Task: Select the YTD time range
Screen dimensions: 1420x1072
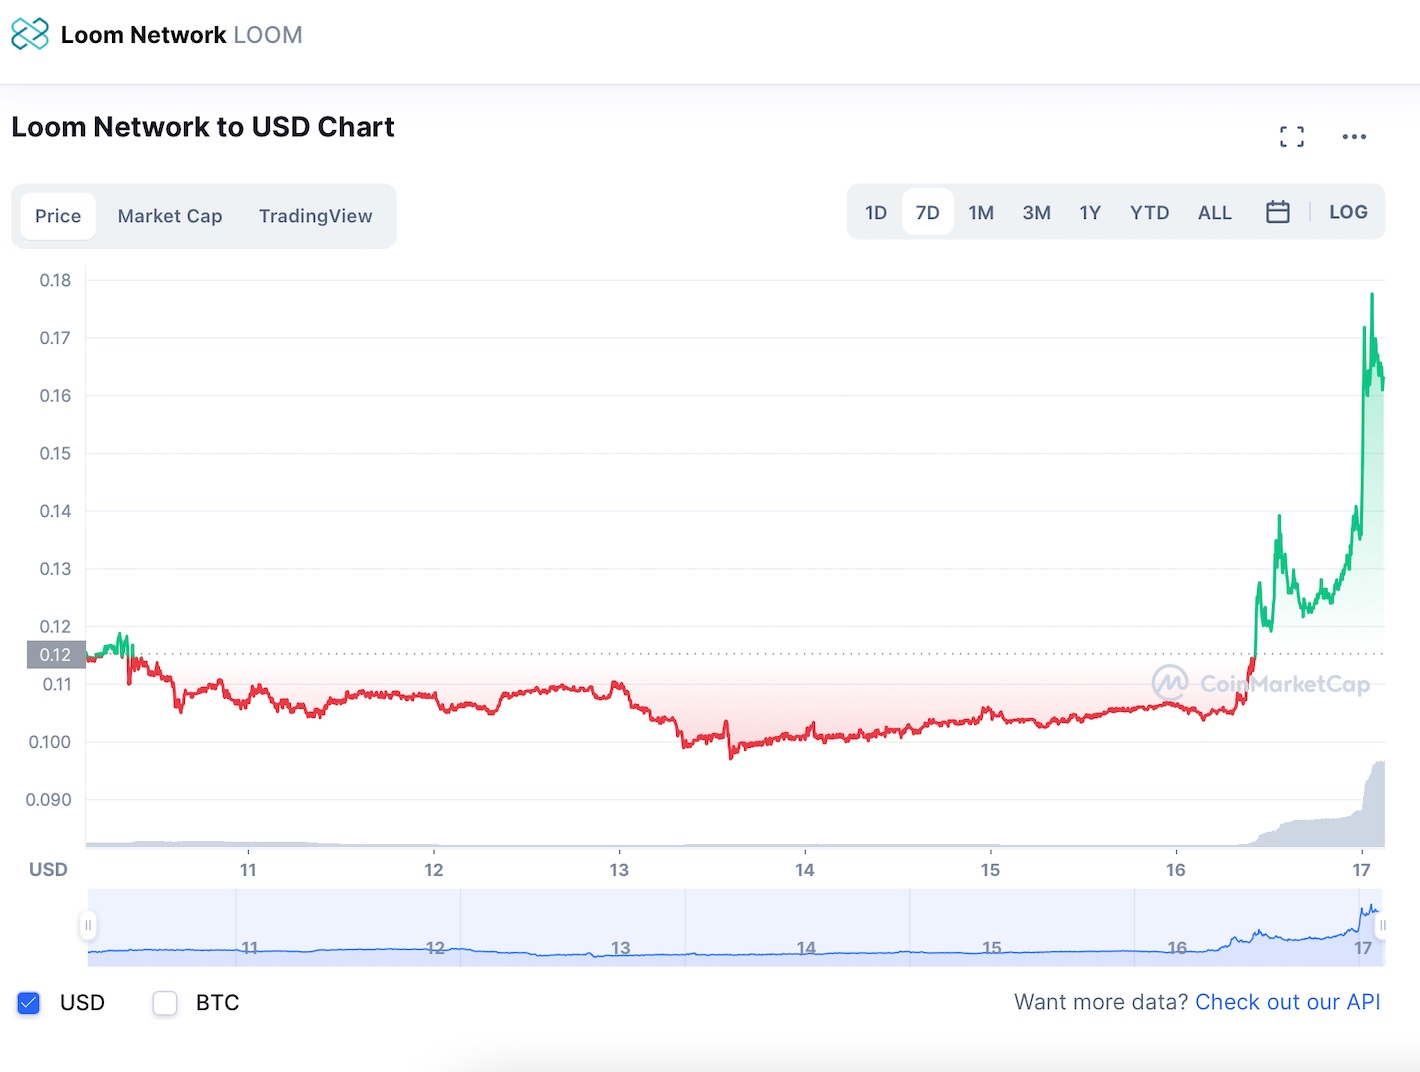Action: pos(1149,213)
